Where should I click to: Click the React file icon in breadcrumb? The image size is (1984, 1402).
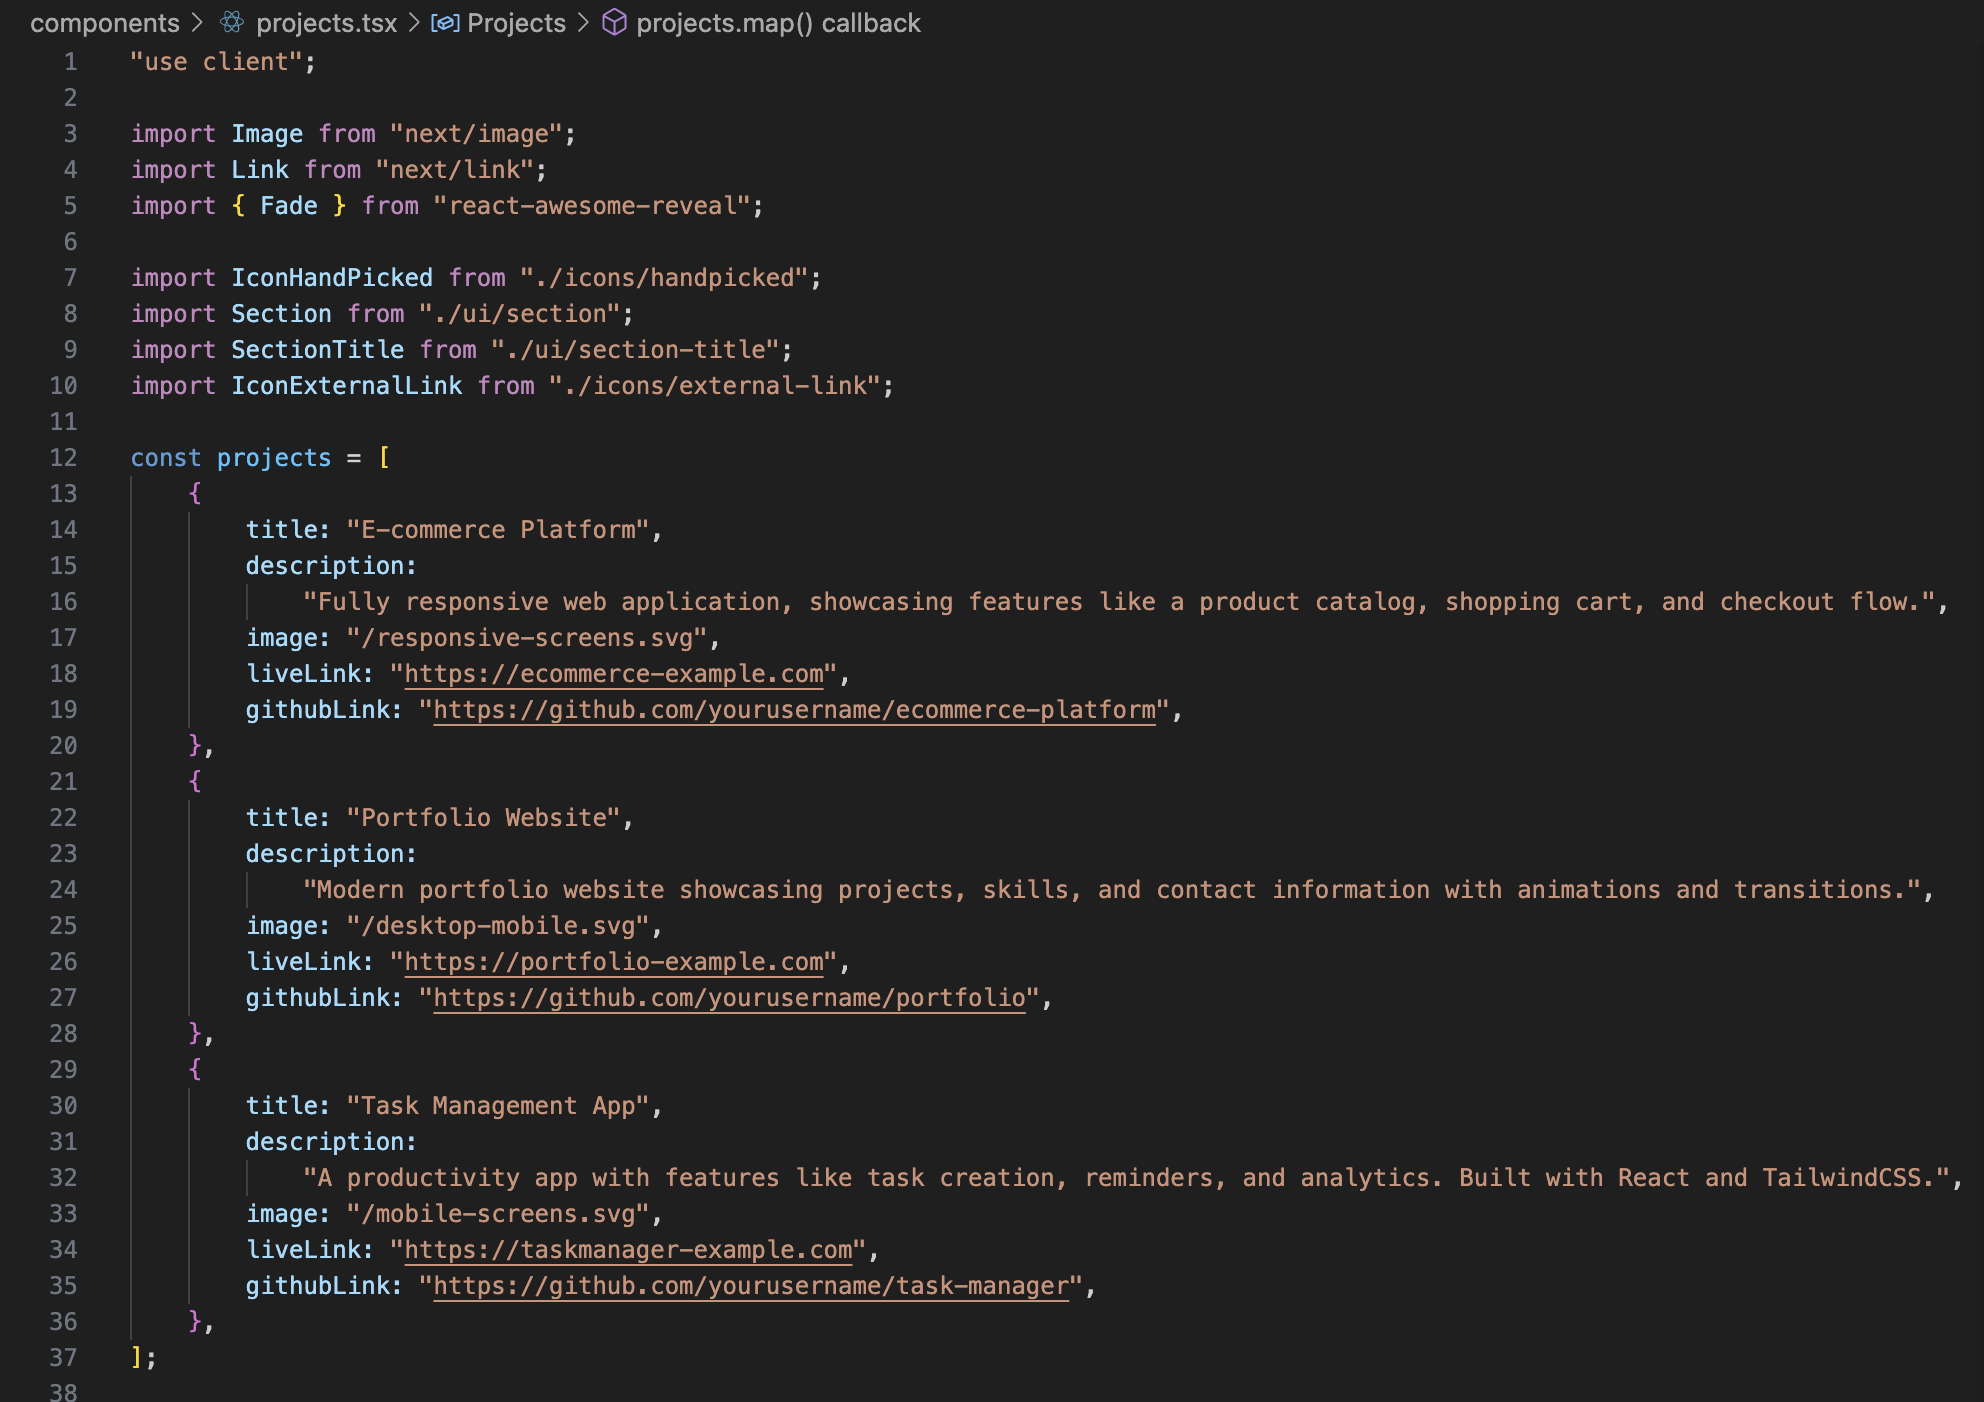click(x=232, y=22)
